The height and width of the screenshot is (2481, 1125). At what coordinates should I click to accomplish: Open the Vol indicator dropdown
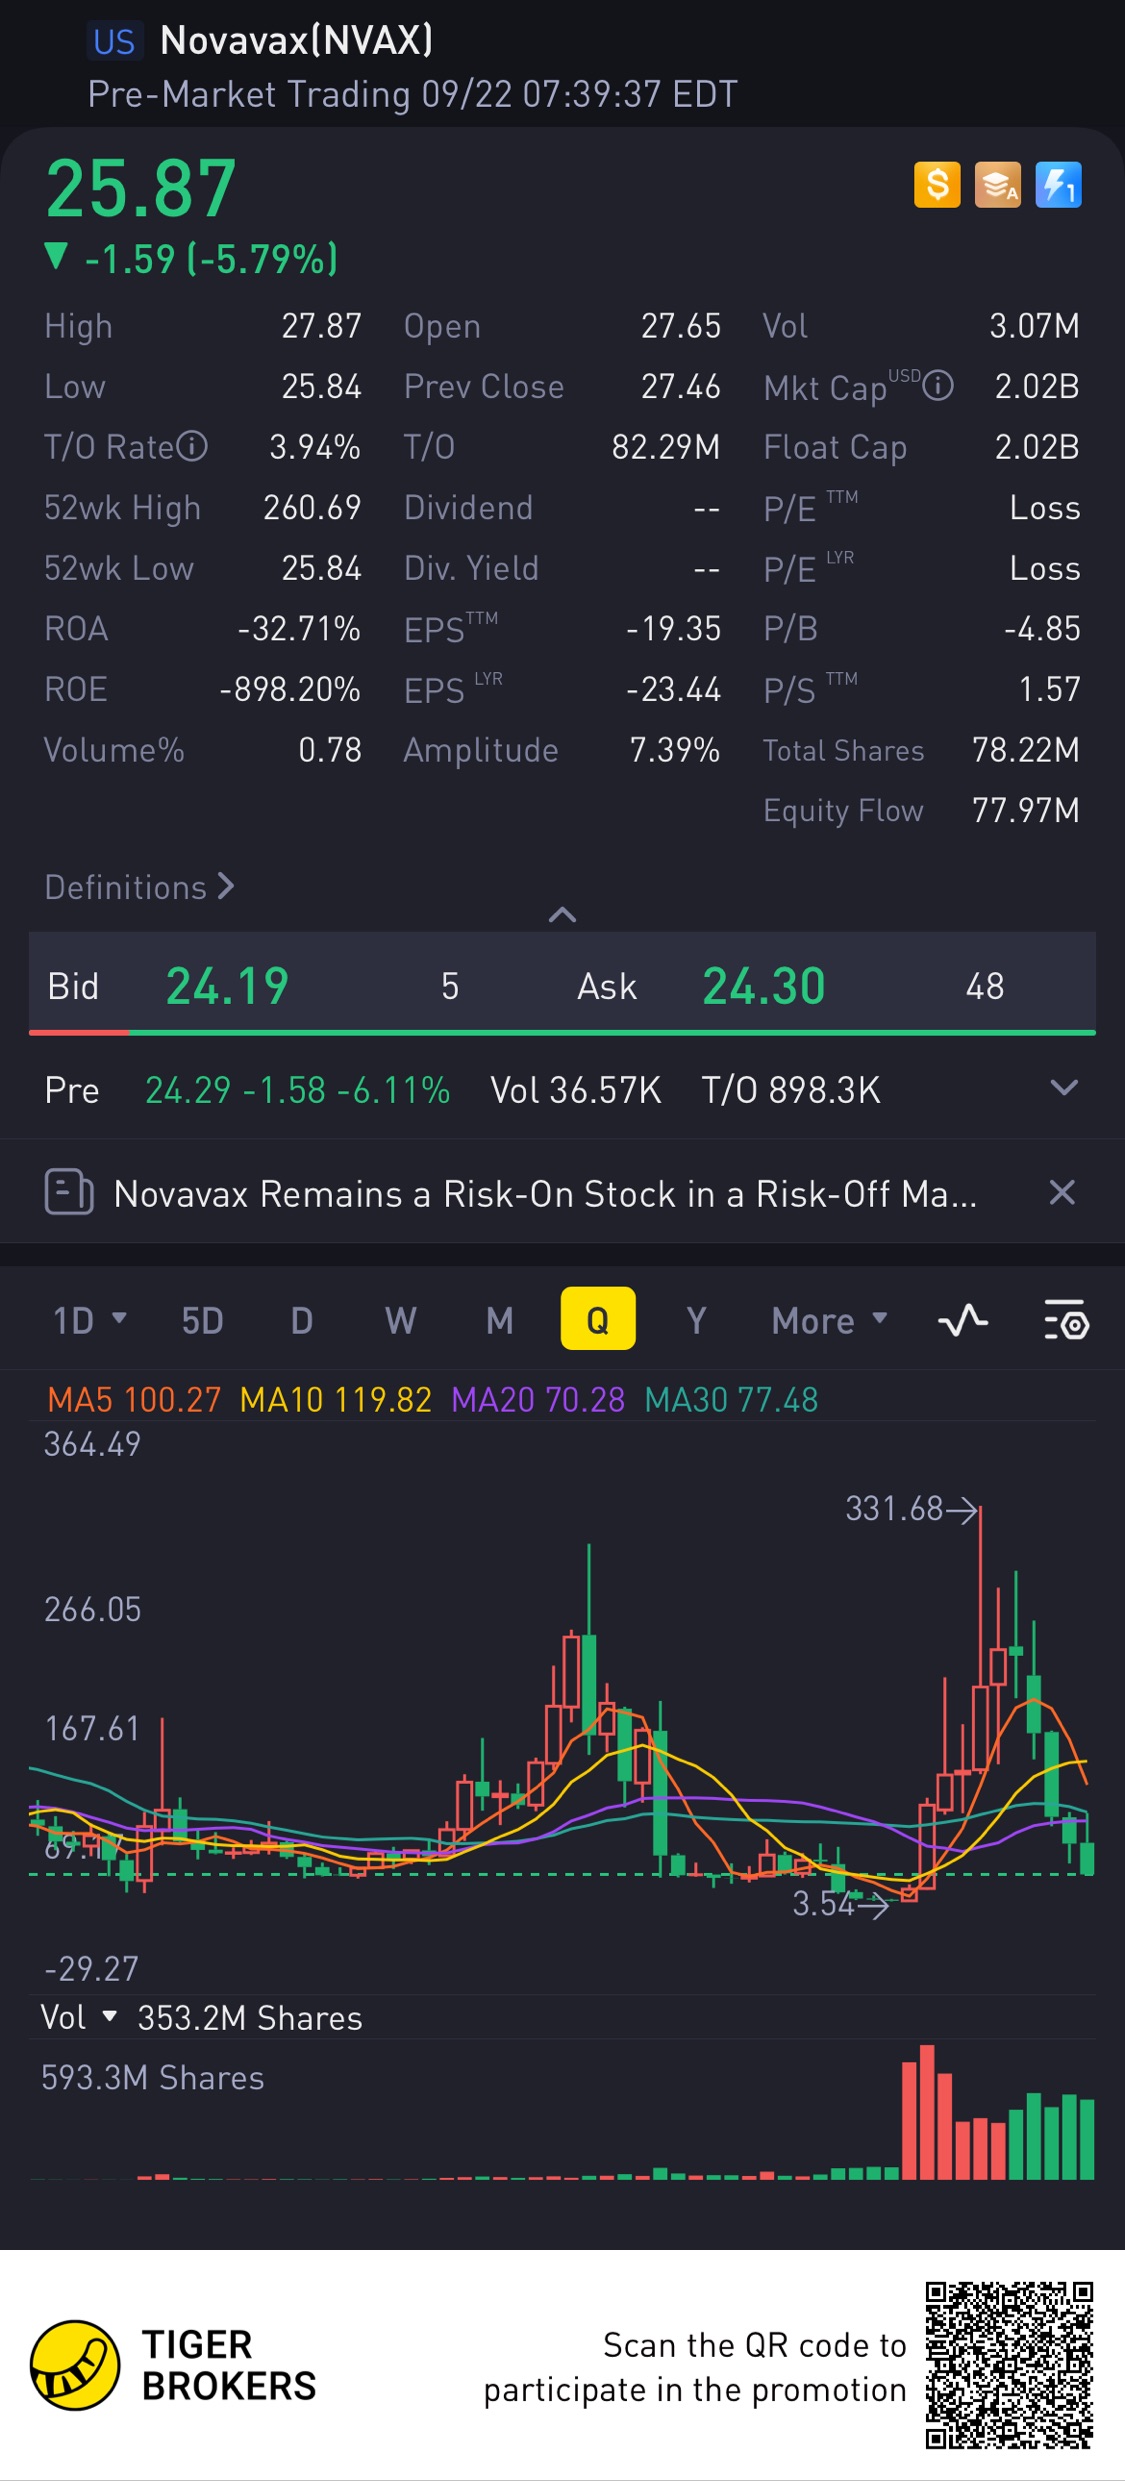click(79, 2017)
